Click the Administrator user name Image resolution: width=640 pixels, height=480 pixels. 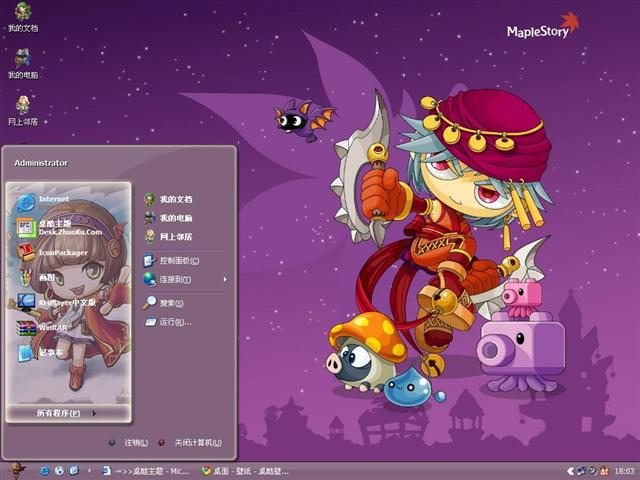[41, 163]
